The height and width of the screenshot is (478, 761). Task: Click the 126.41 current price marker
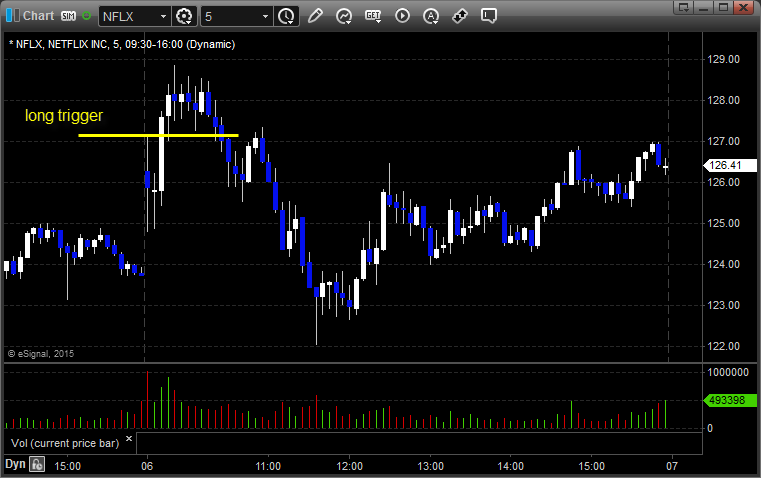pyautogui.click(x=730, y=165)
